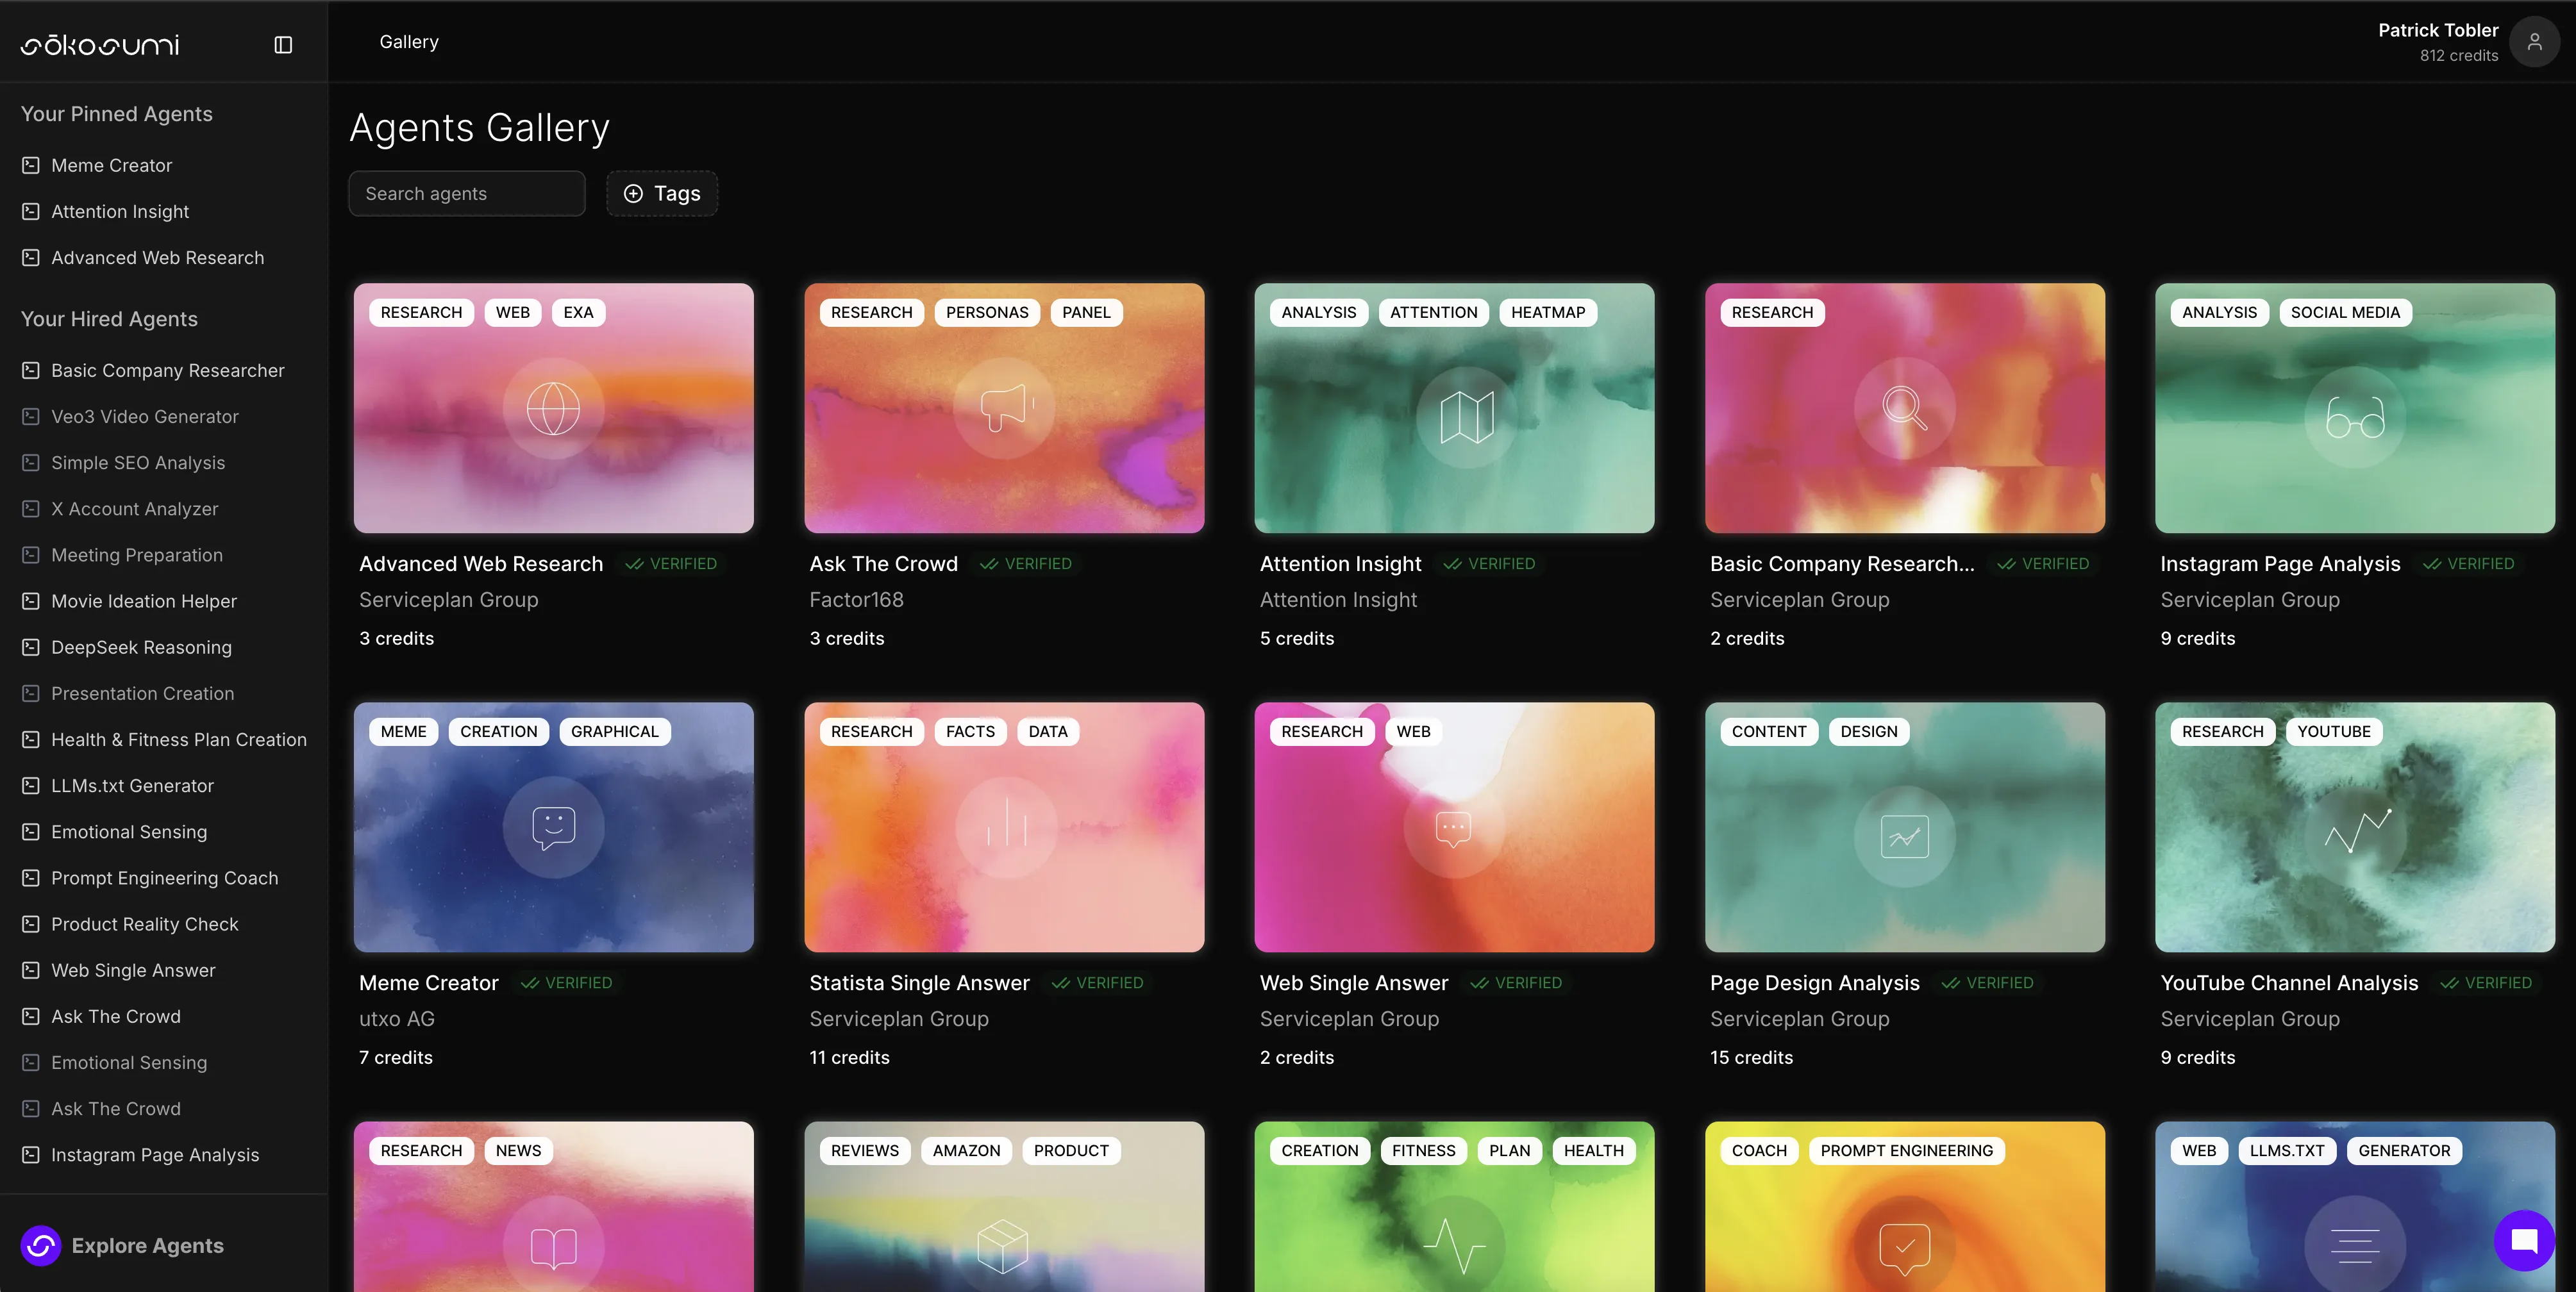This screenshot has width=2576, height=1292.
Task: Click the 812 credits balance
Action: [x=2458, y=55]
